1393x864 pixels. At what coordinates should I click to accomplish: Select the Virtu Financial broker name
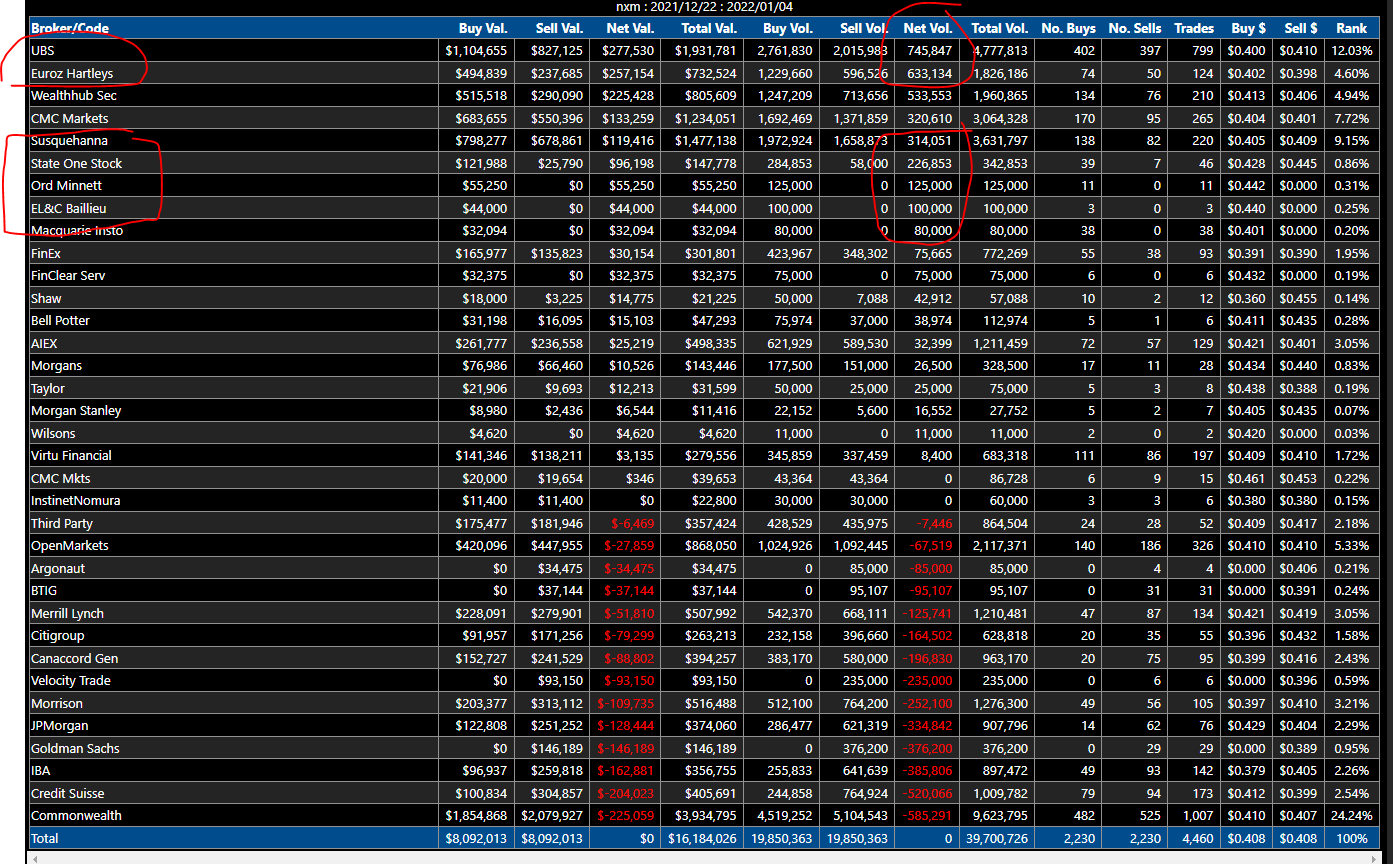click(71, 455)
